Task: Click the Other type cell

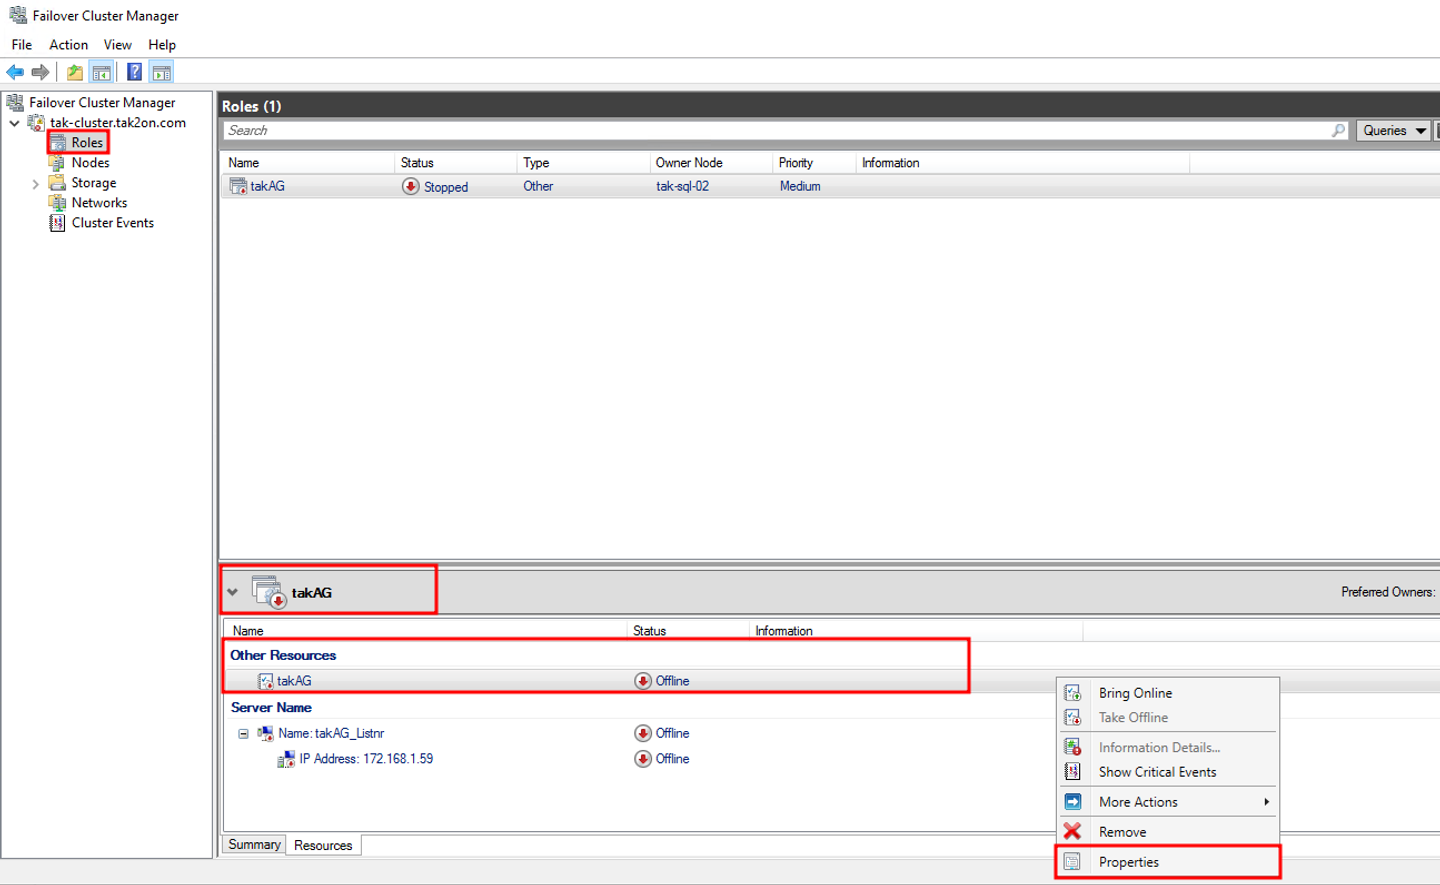Action: 538,186
